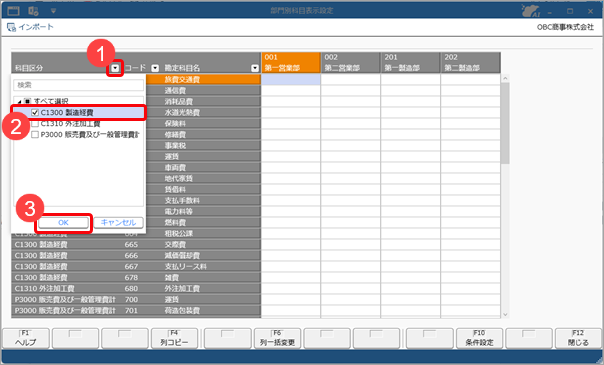Click the 交際費 account name cell
Image resolution: width=604 pixels, height=365 pixels.
(211, 244)
